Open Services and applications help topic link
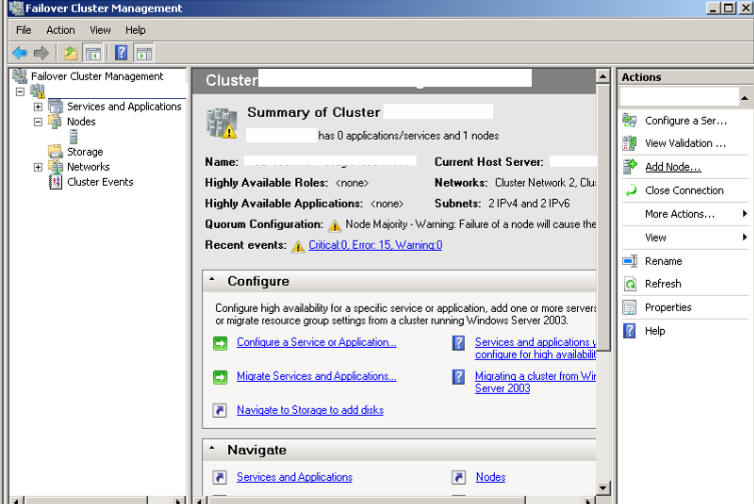This screenshot has width=754, height=504. (x=535, y=348)
